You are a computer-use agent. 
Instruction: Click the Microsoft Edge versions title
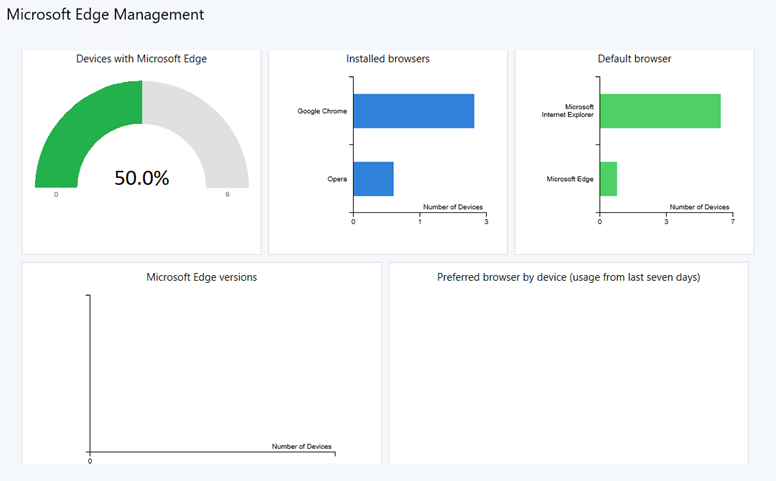(x=201, y=277)
